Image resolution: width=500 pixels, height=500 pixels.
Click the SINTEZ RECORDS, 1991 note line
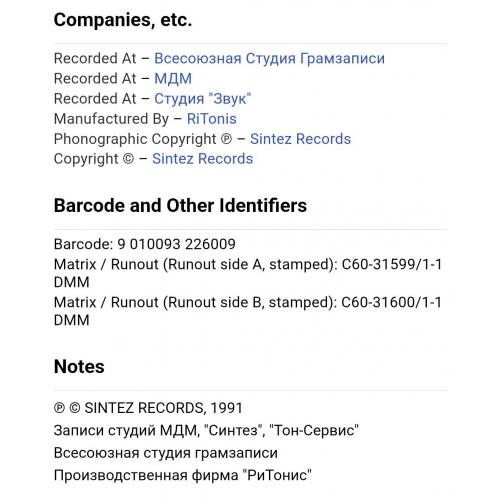(148, 408)
